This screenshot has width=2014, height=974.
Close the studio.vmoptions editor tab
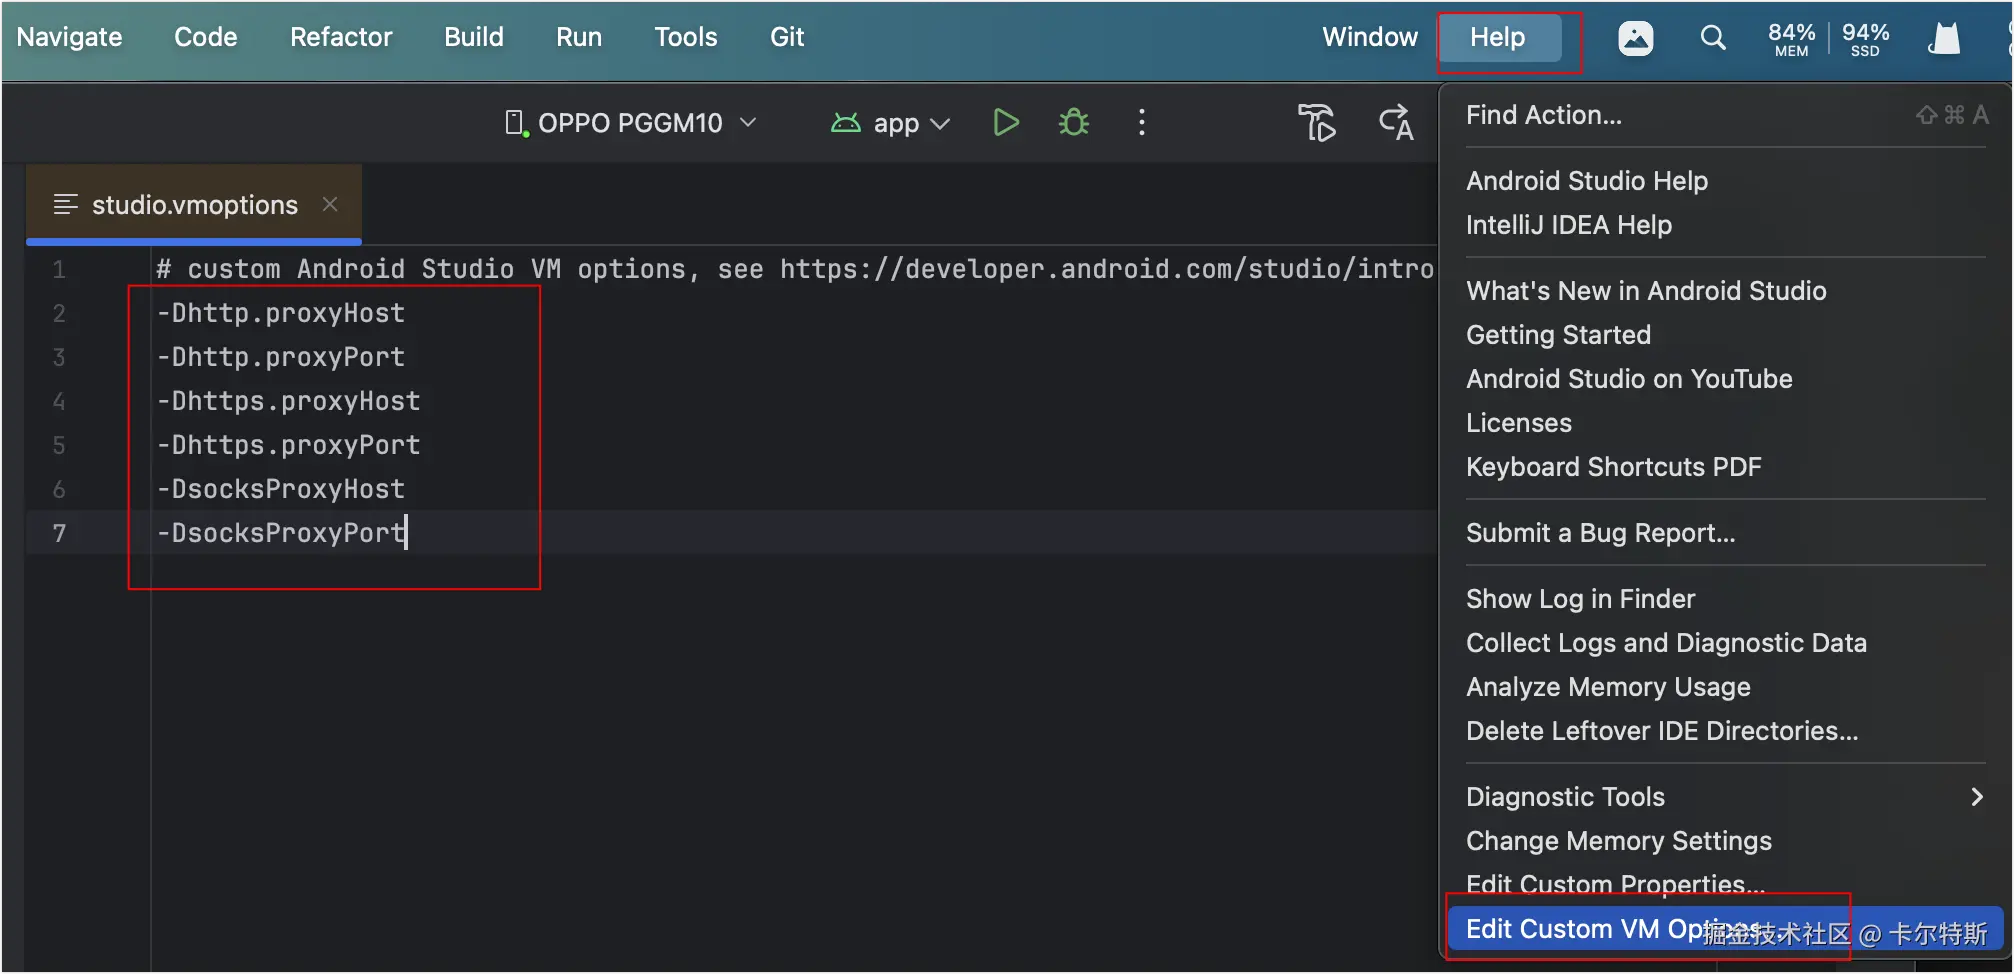330,204
